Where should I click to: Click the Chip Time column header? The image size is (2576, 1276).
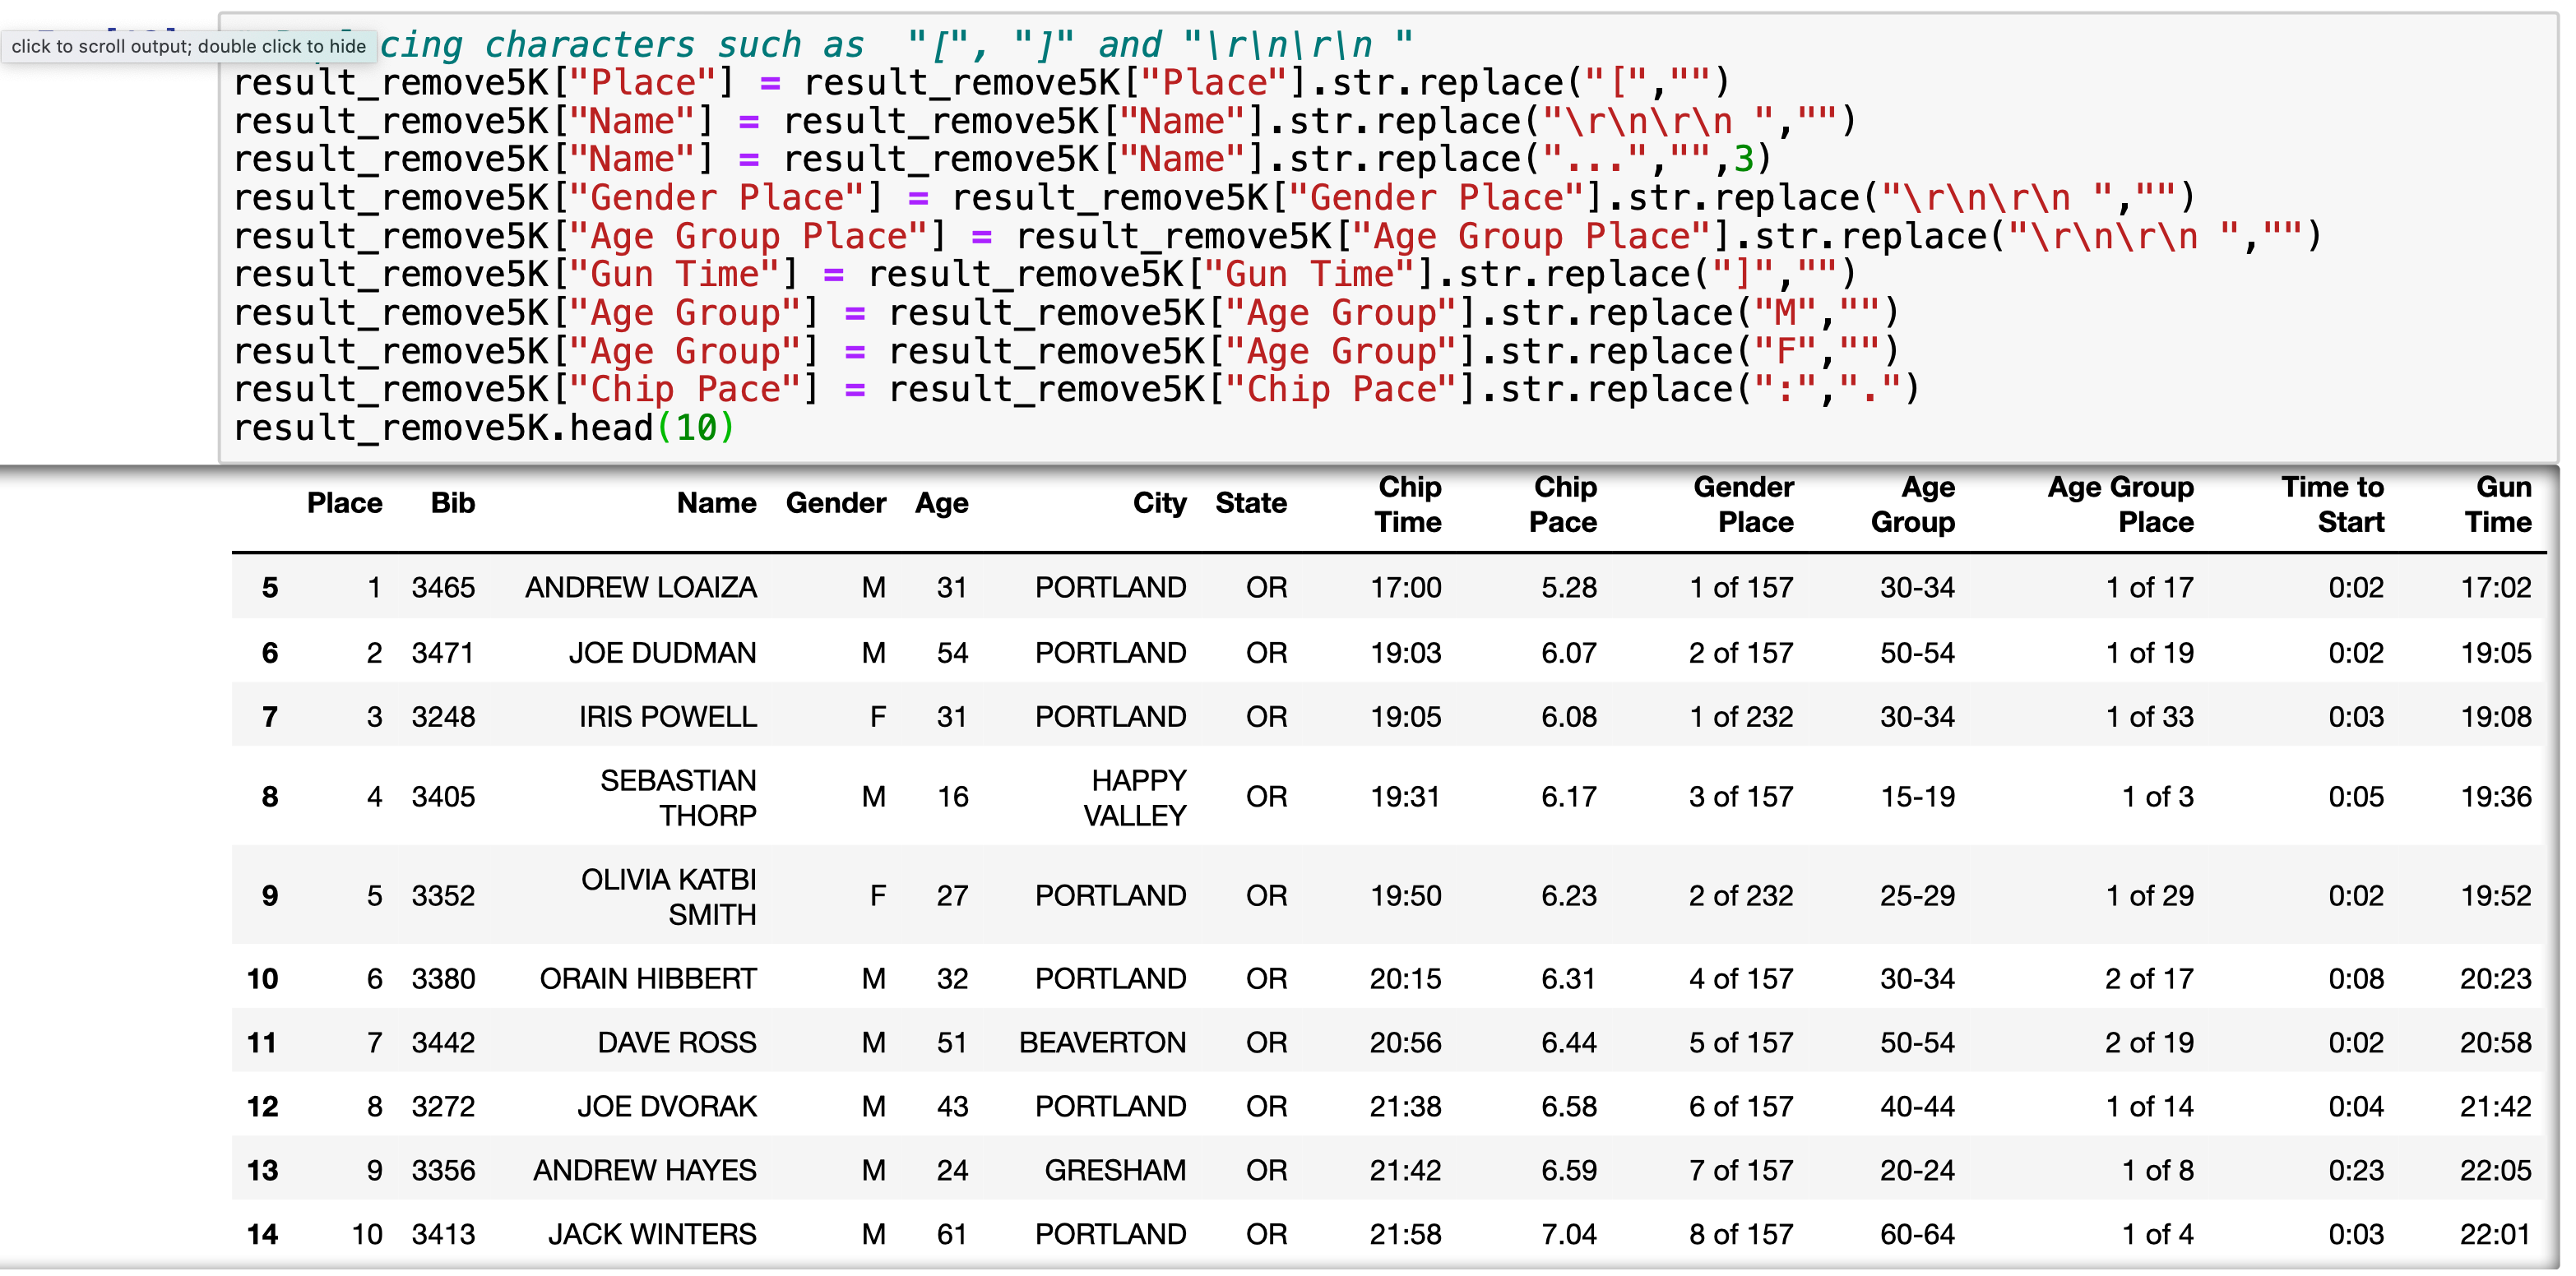[x=1407, y=504]
